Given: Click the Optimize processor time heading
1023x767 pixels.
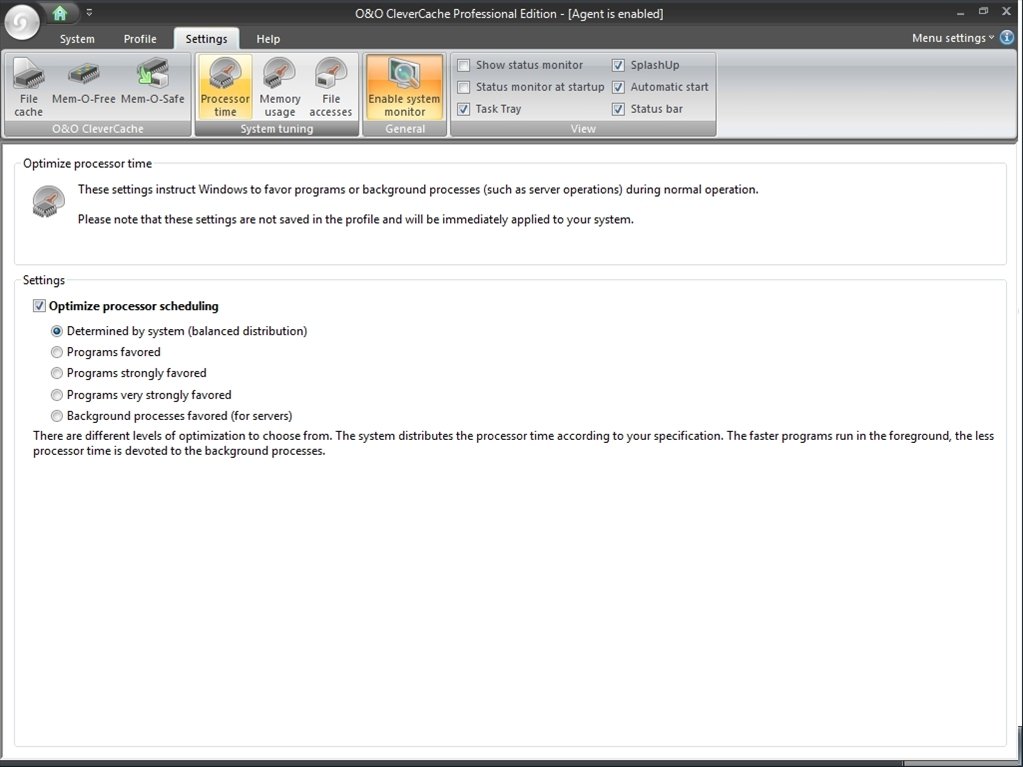Looking at the screenshot, I should pos(87,164).
